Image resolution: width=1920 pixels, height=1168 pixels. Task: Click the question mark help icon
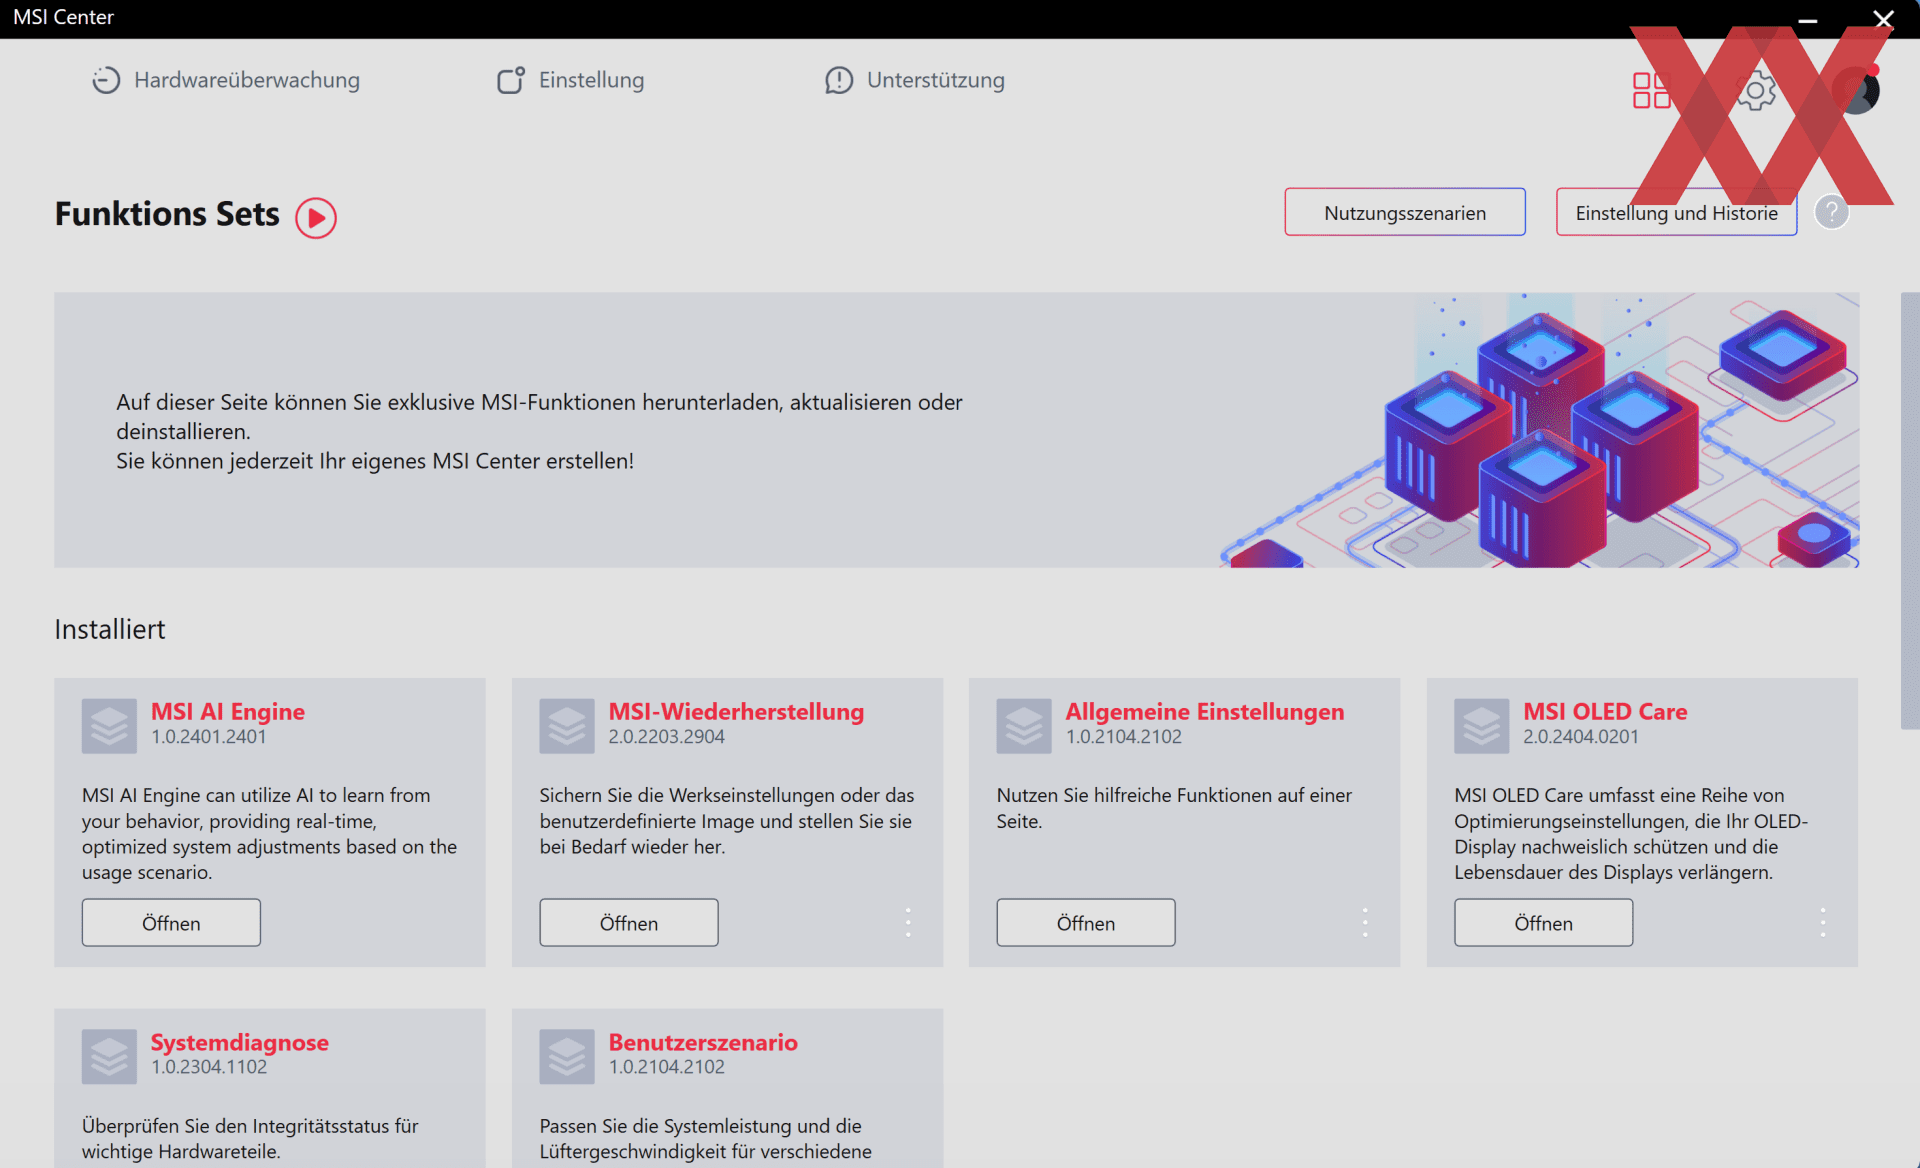(x=1831, y=212)
